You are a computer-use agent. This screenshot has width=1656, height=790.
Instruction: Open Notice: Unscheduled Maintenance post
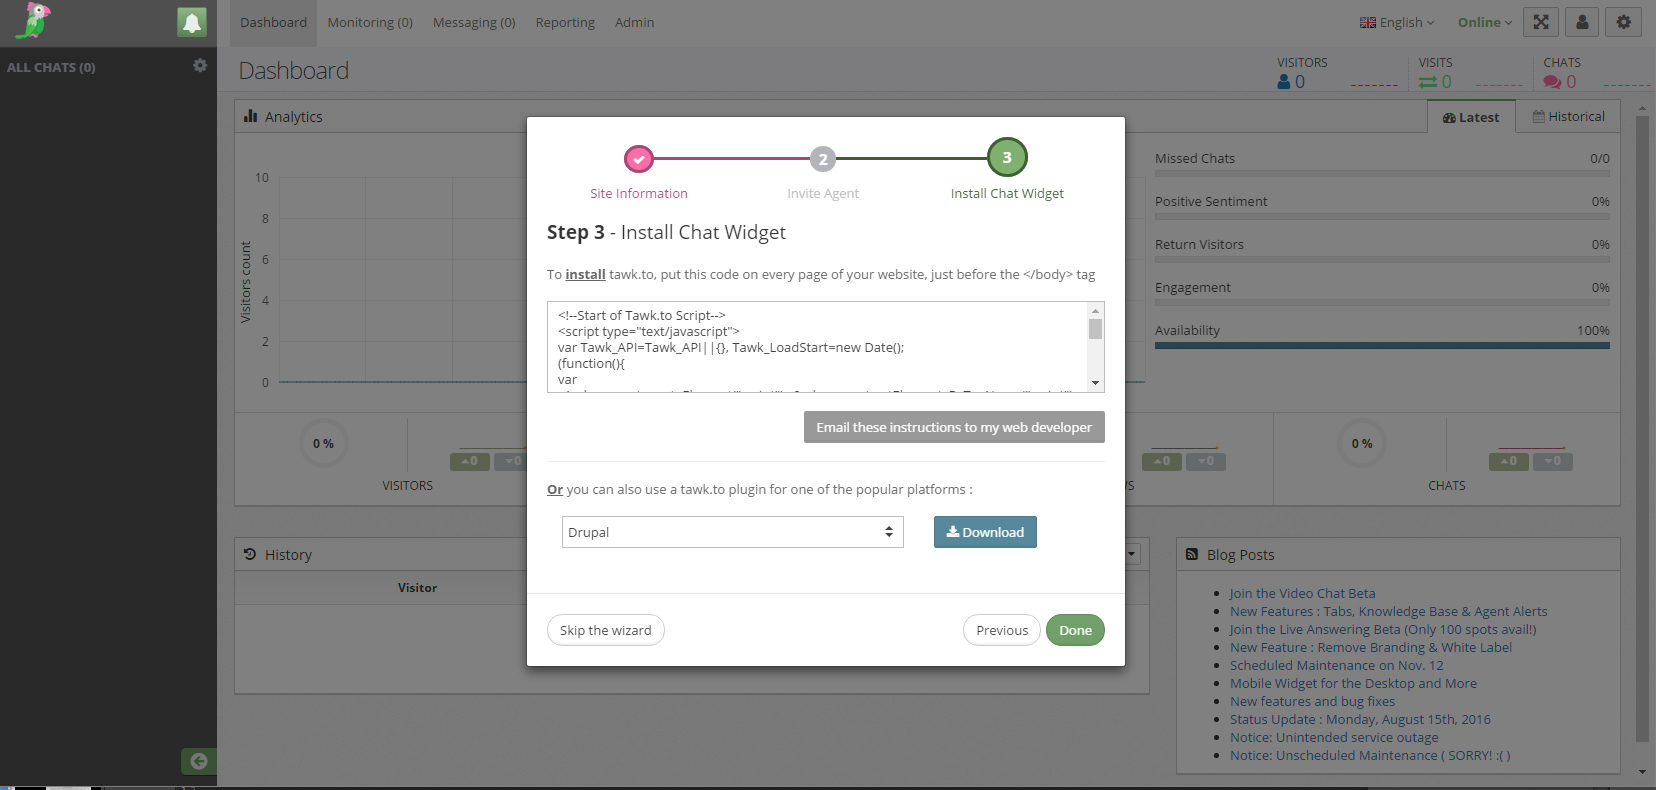pos(1370,755)
